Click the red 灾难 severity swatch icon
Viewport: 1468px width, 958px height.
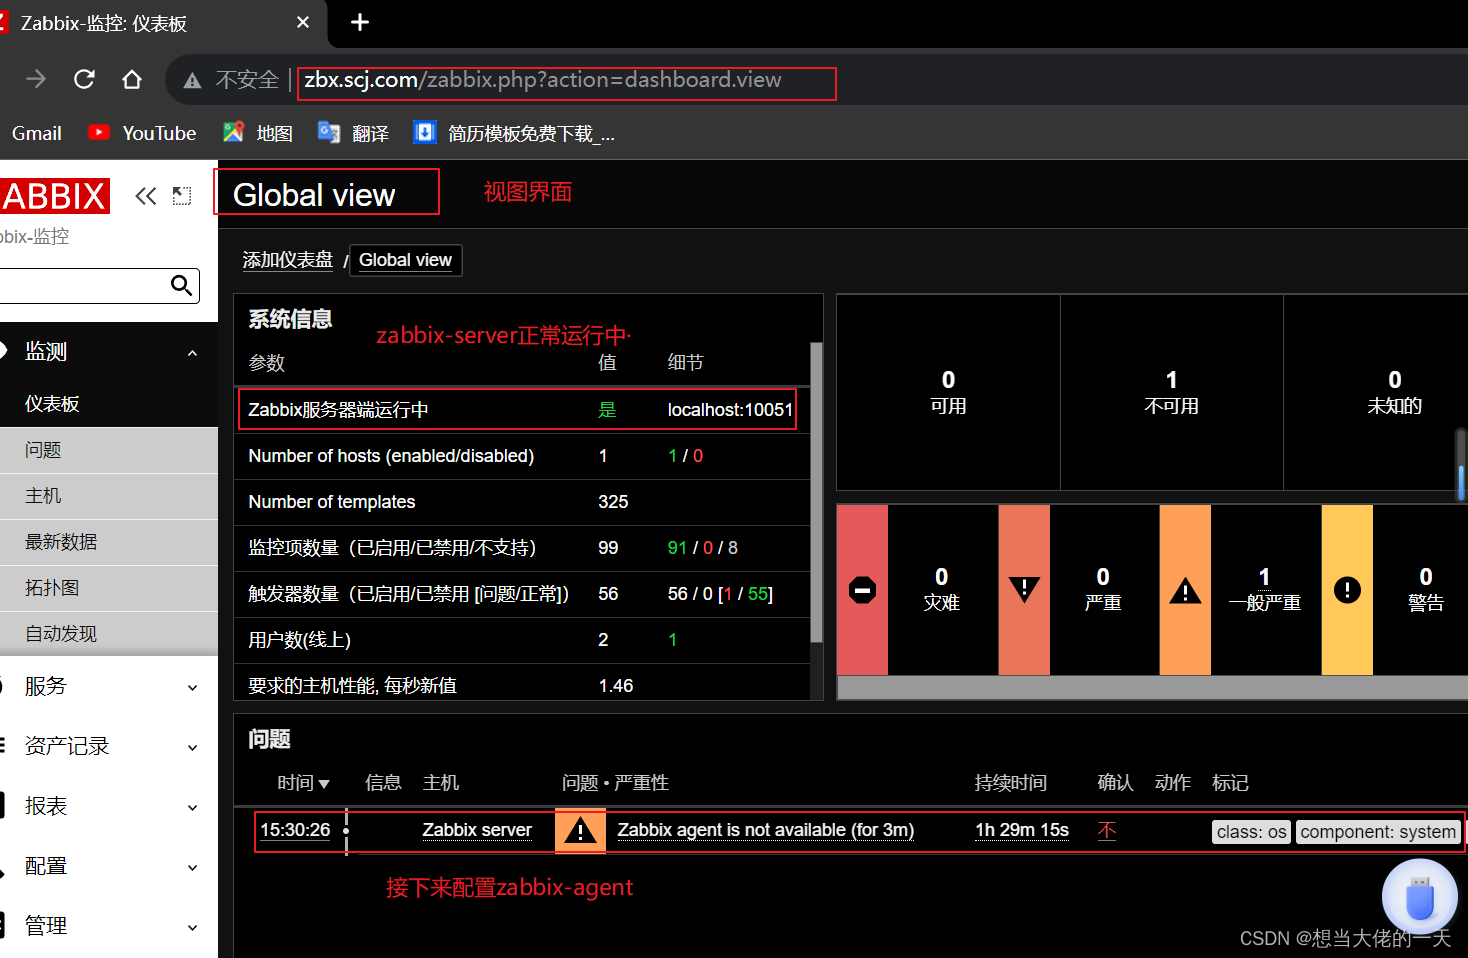point(862,590)
